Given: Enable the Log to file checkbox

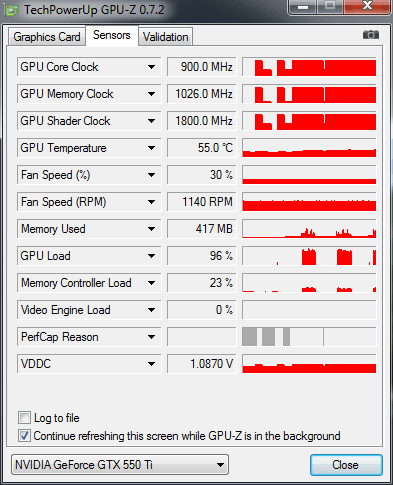Looking at the screenshot, I should point(24,417).
